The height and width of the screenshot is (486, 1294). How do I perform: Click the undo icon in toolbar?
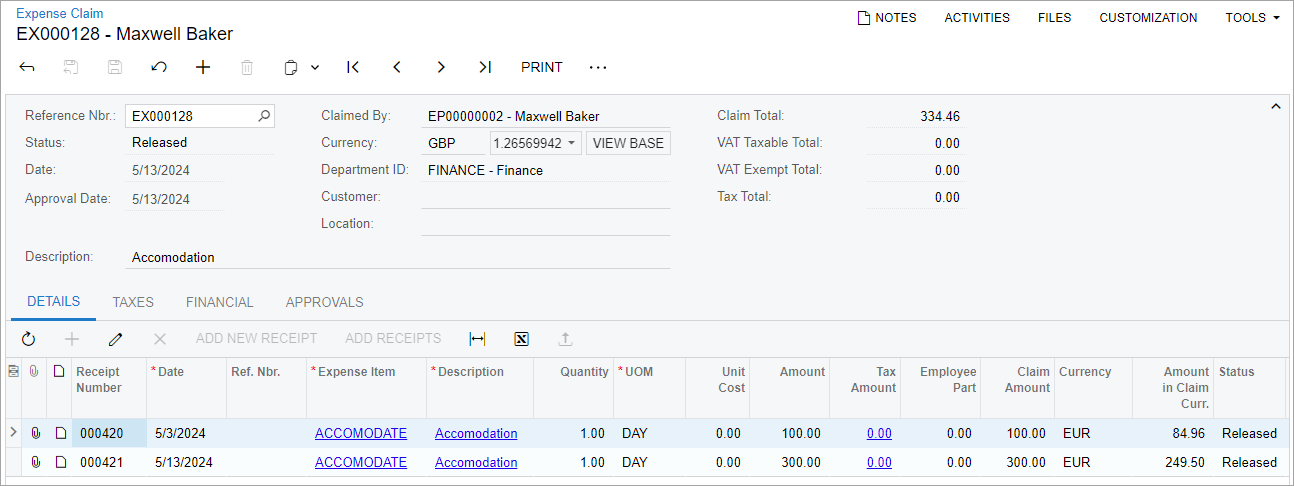[159, 67]
